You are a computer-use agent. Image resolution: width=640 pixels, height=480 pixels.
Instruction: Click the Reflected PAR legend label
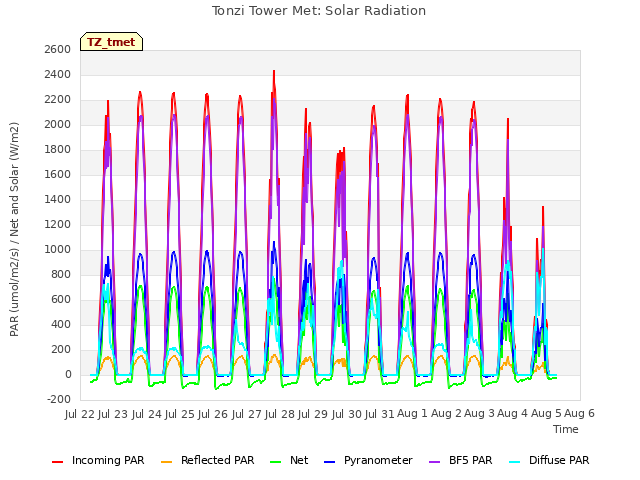[218, 460]
